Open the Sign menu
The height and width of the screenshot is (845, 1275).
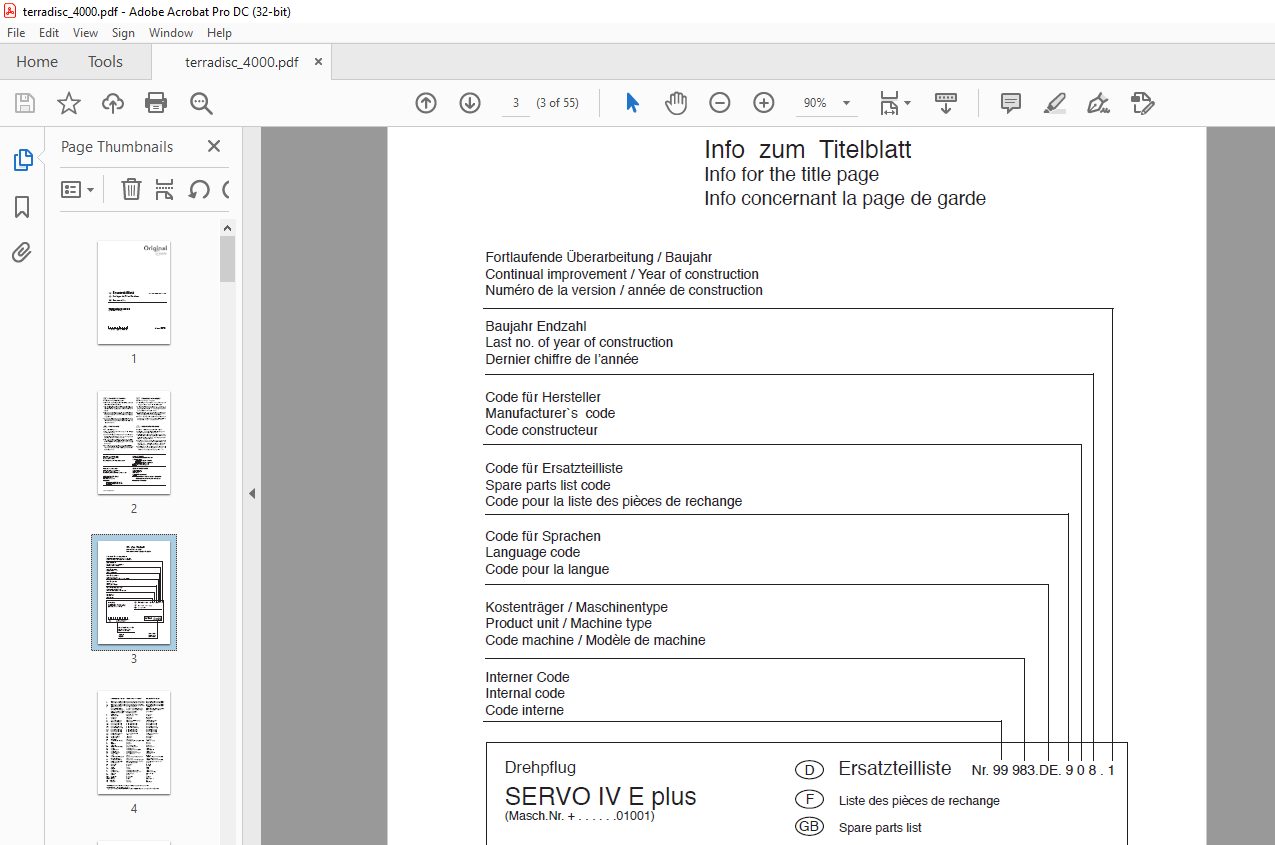[x=123, y=33]
